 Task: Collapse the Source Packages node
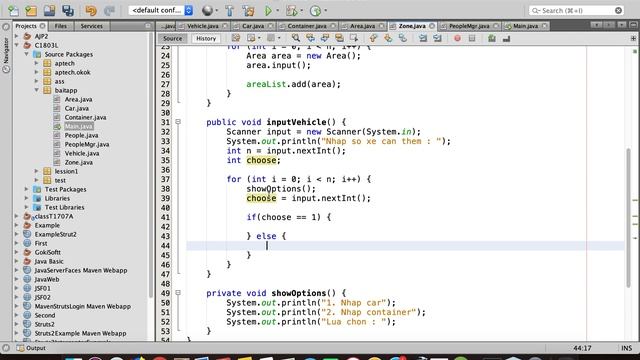click(x=27, y=54)
